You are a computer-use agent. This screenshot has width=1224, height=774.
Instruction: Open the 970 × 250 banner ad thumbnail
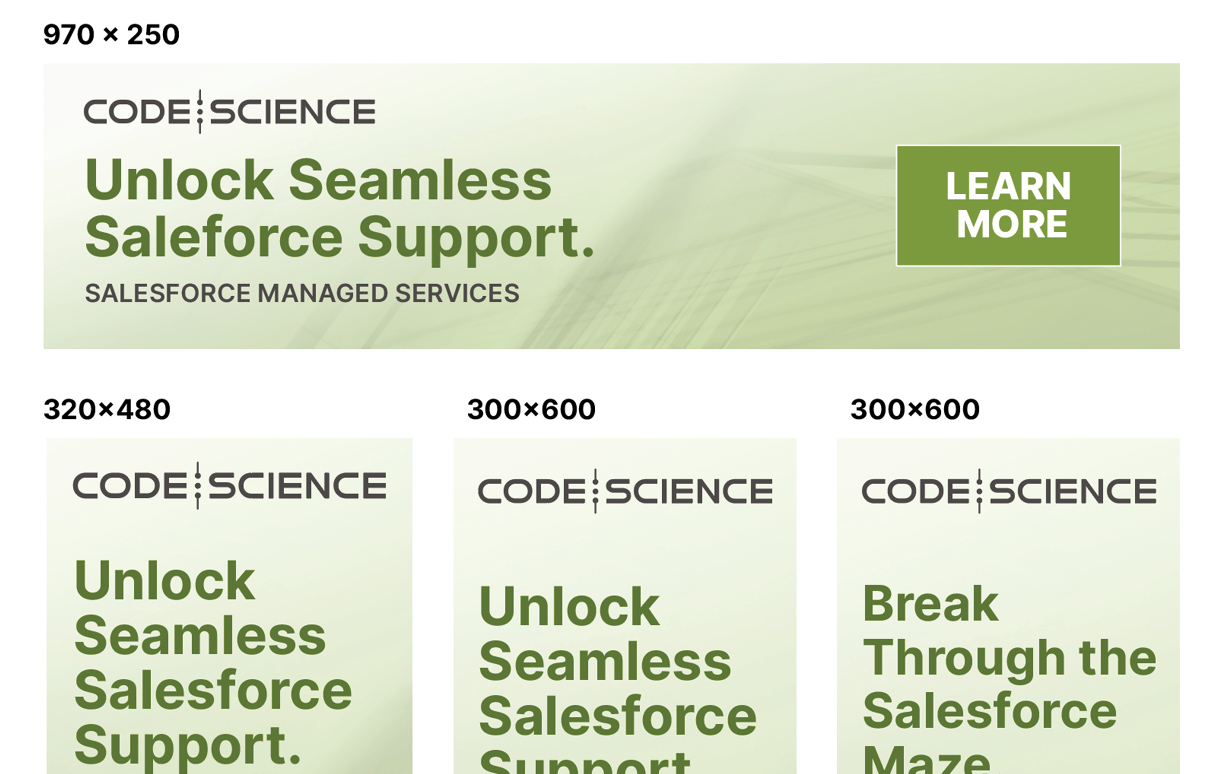611,206
